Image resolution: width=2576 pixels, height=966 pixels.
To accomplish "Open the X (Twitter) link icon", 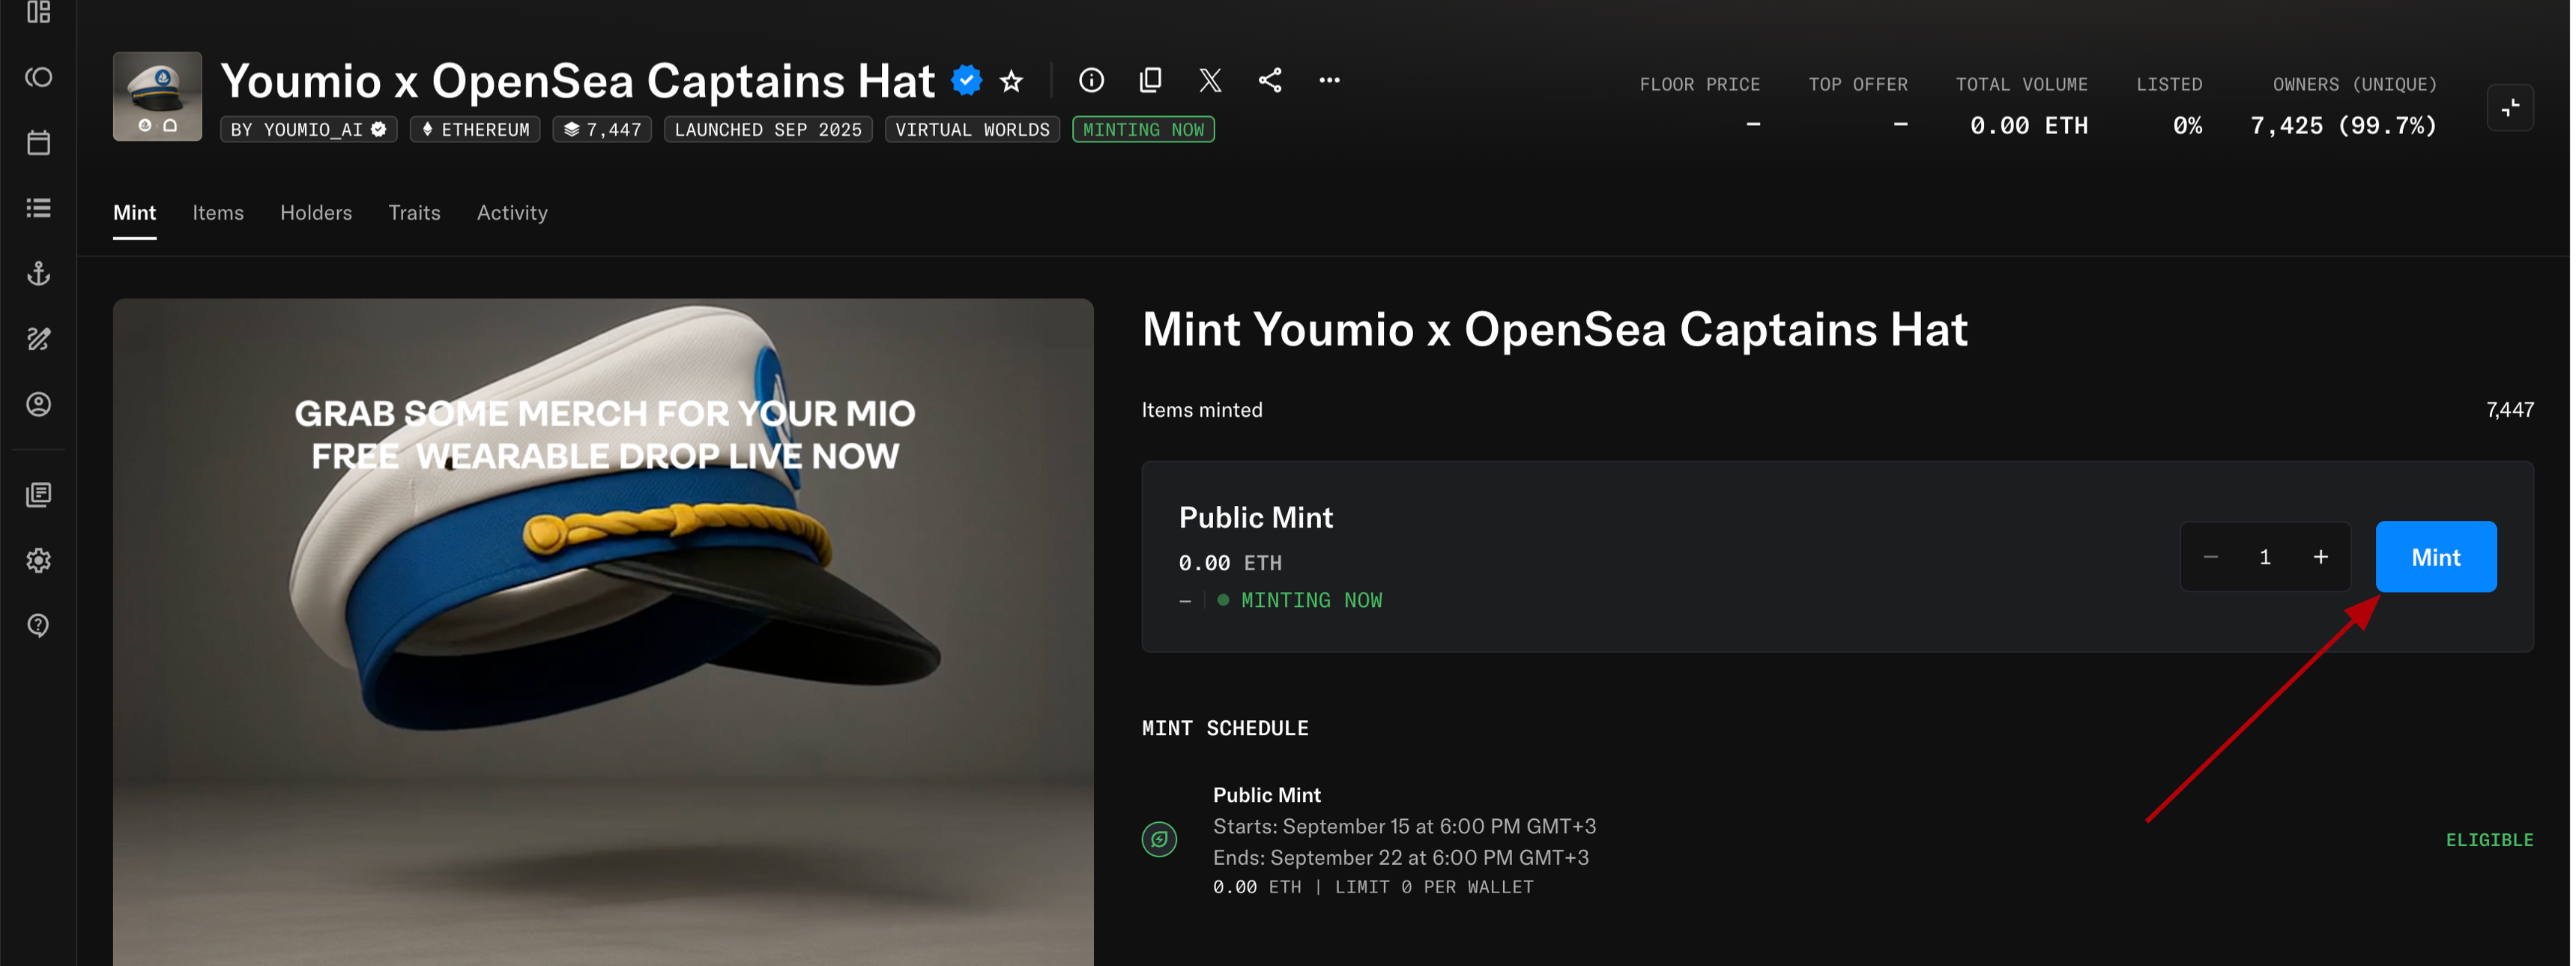I will 1210,80.
